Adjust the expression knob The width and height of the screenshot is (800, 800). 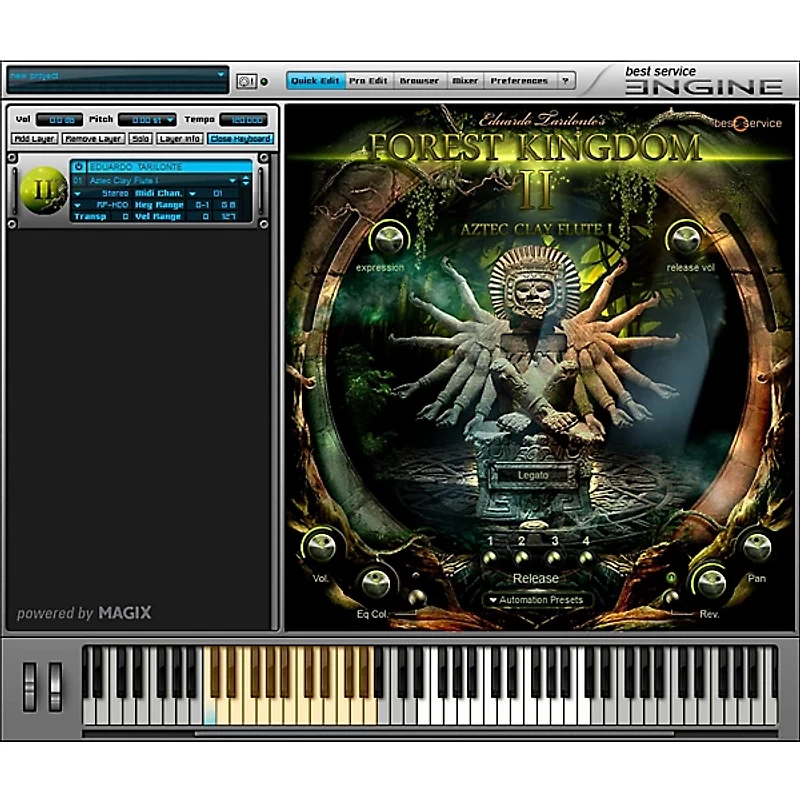(x=389, y=239)
